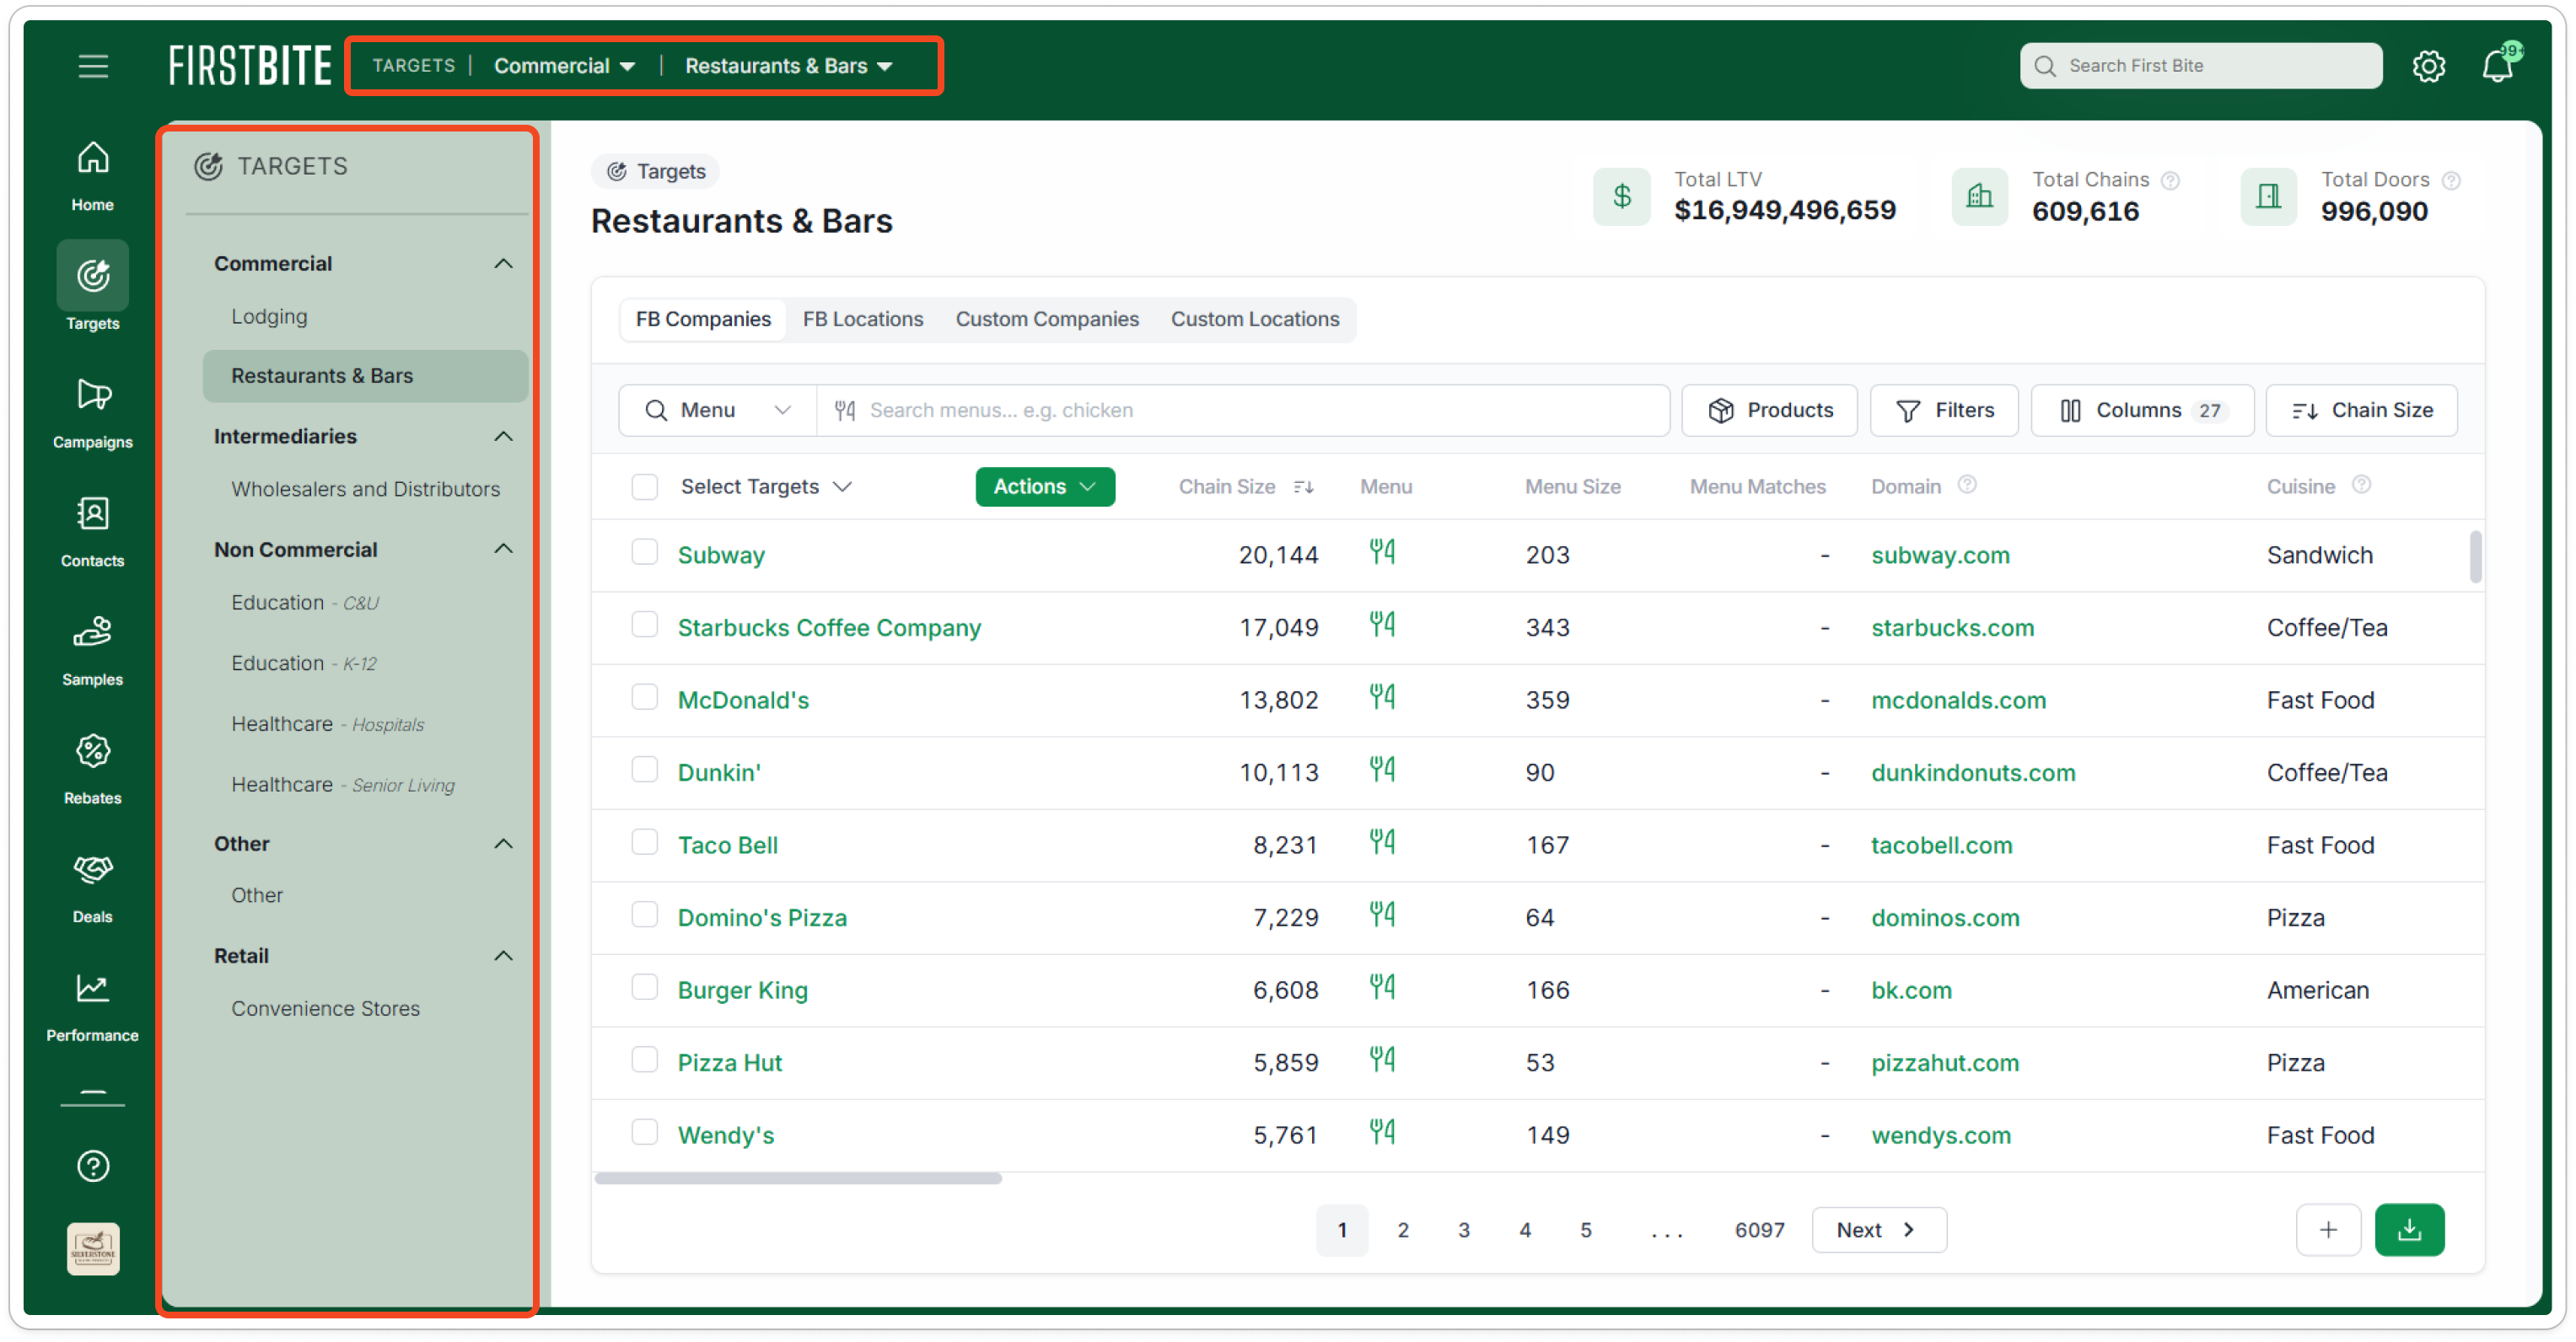Check the Wendy's row checkbox
The image size is (2576, 1342).
(645, 1132)
